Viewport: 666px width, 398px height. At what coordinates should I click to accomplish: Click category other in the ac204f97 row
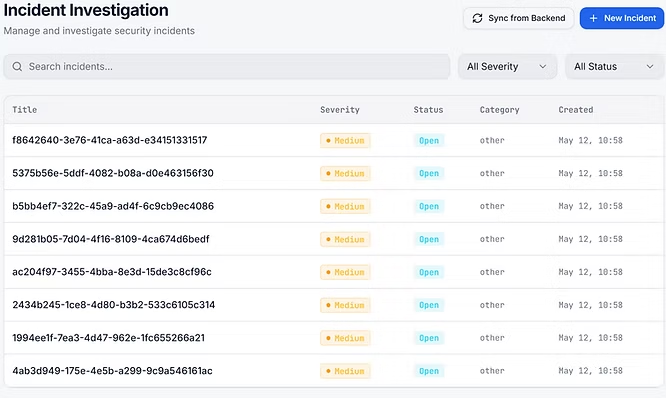[x=492, y=272]
